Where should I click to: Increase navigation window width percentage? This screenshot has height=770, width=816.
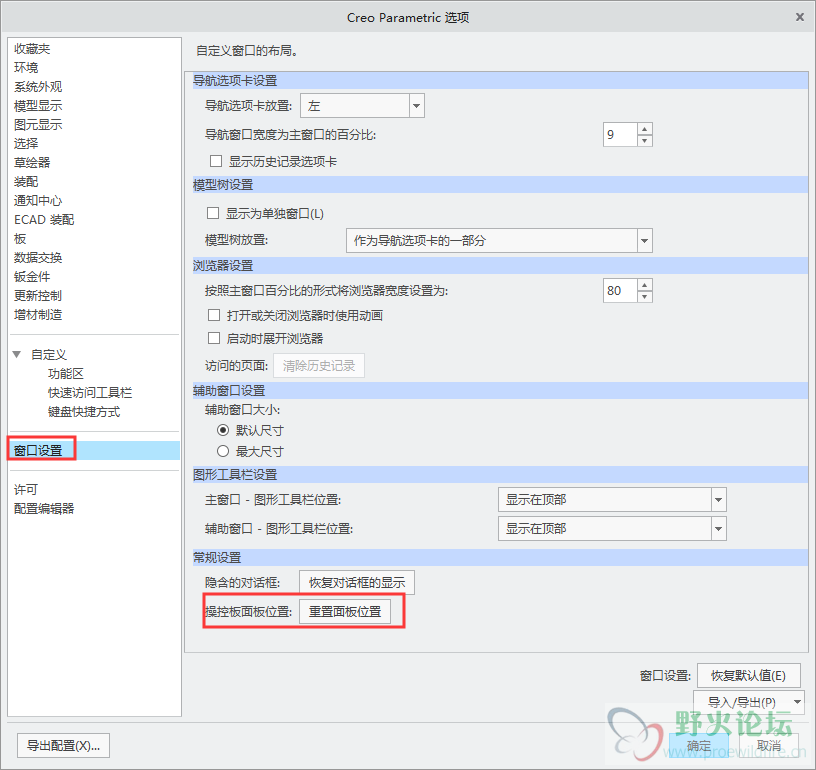(x=644, y=129)
